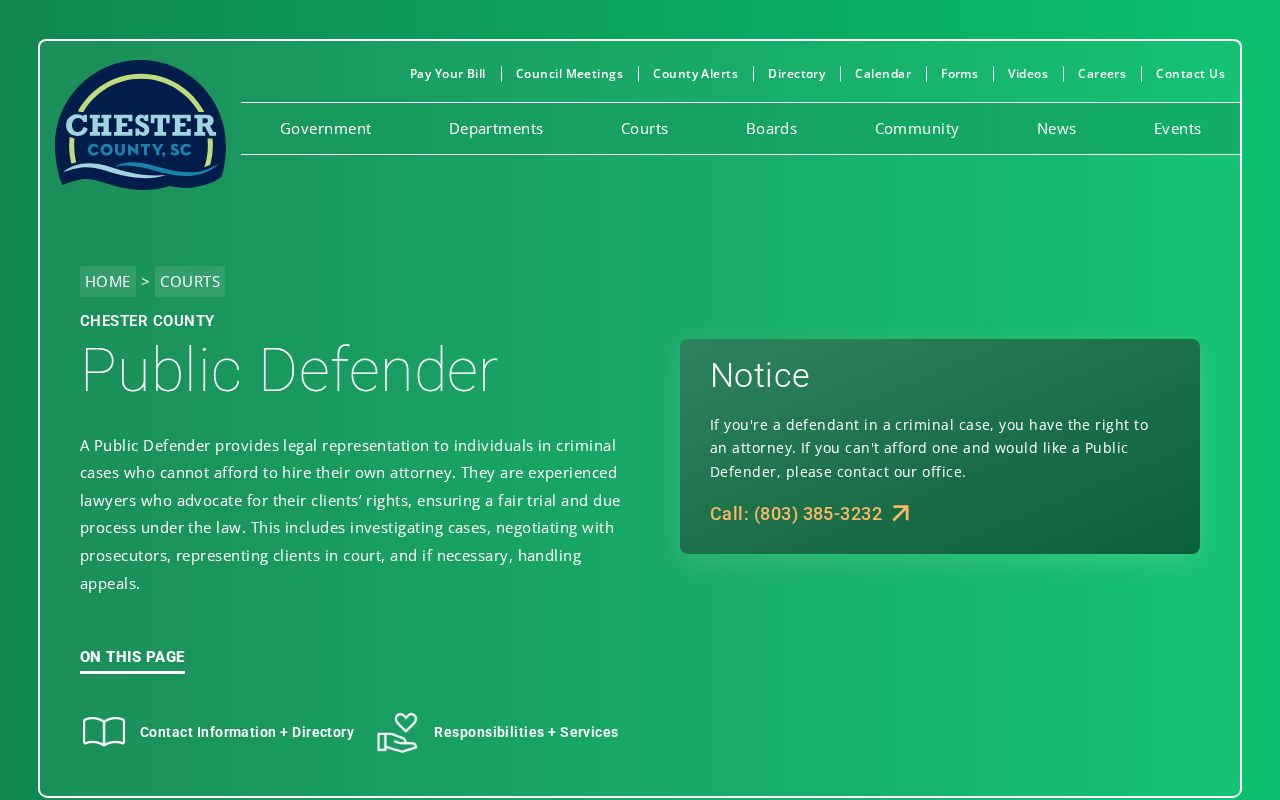Click the hand holding heart icon
This screenshot has width=1280, height=800.
[x=398, y=732]
